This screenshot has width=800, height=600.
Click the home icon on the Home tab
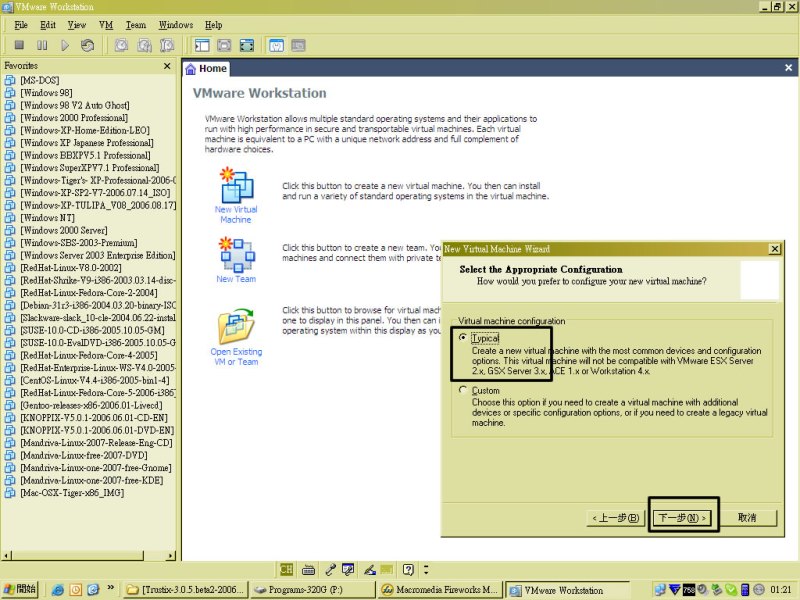pyautogui.click(x=190, y=69)
